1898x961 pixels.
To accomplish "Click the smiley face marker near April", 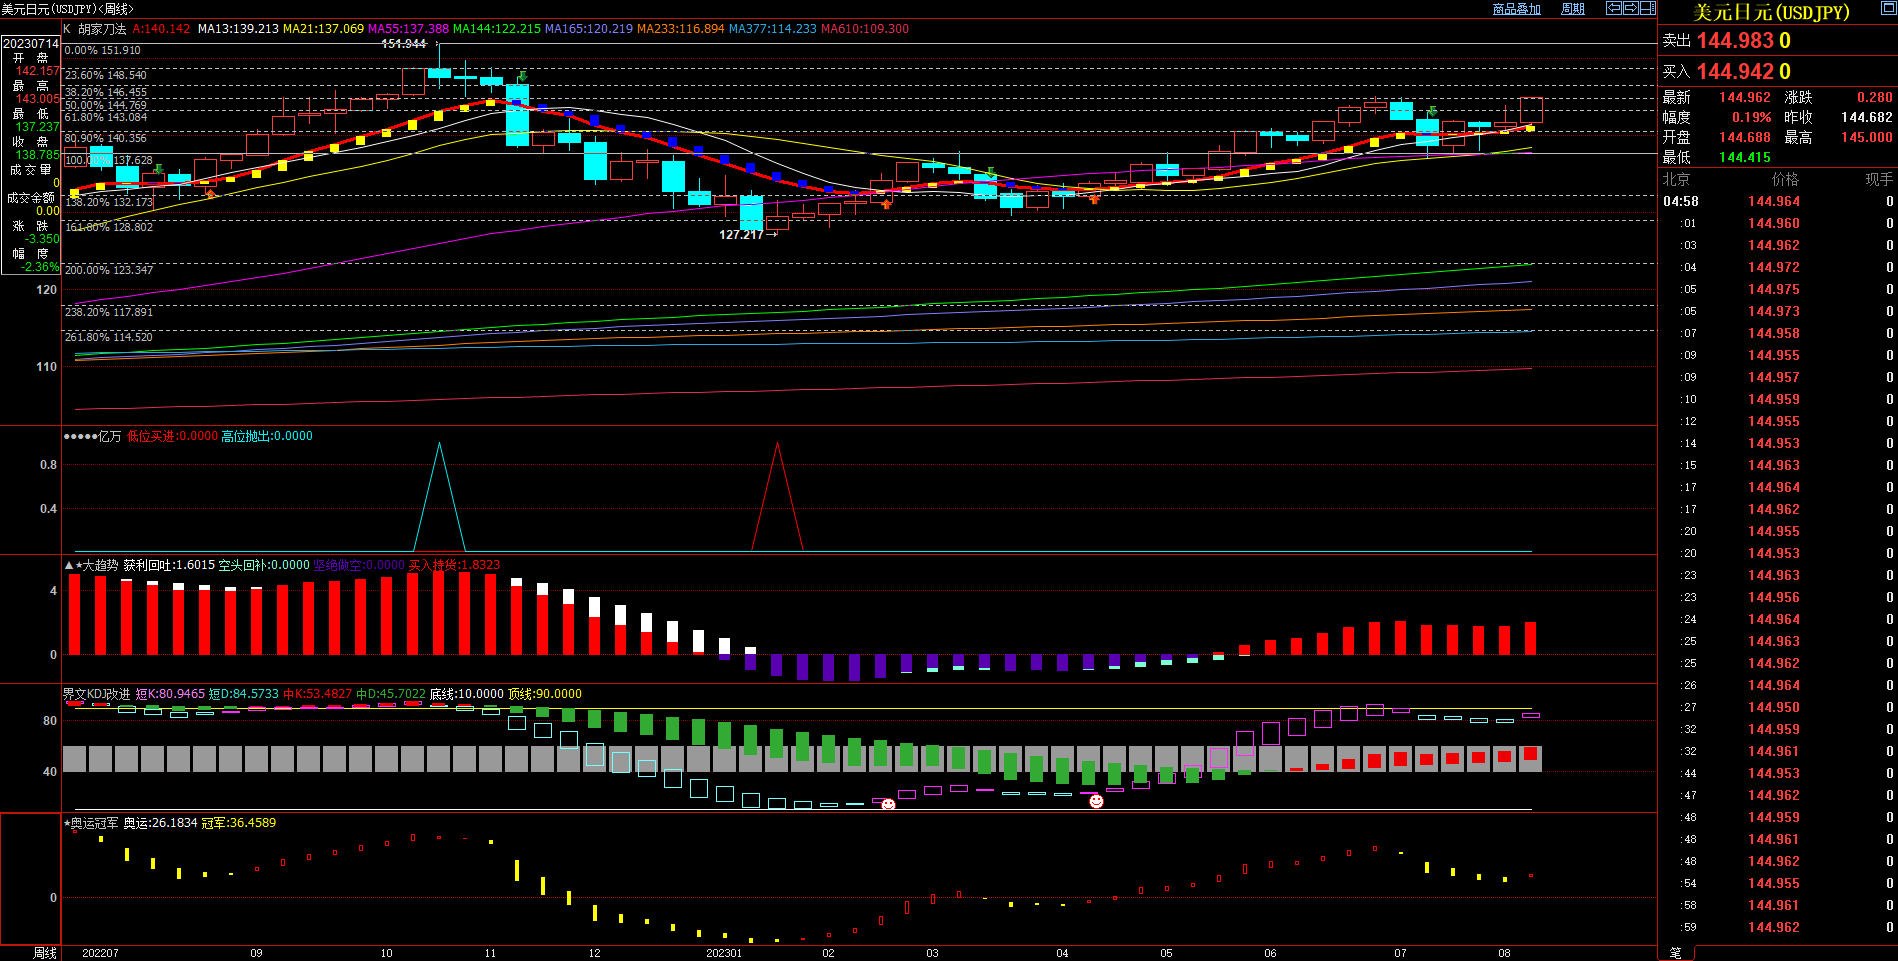I will 1096,801.
